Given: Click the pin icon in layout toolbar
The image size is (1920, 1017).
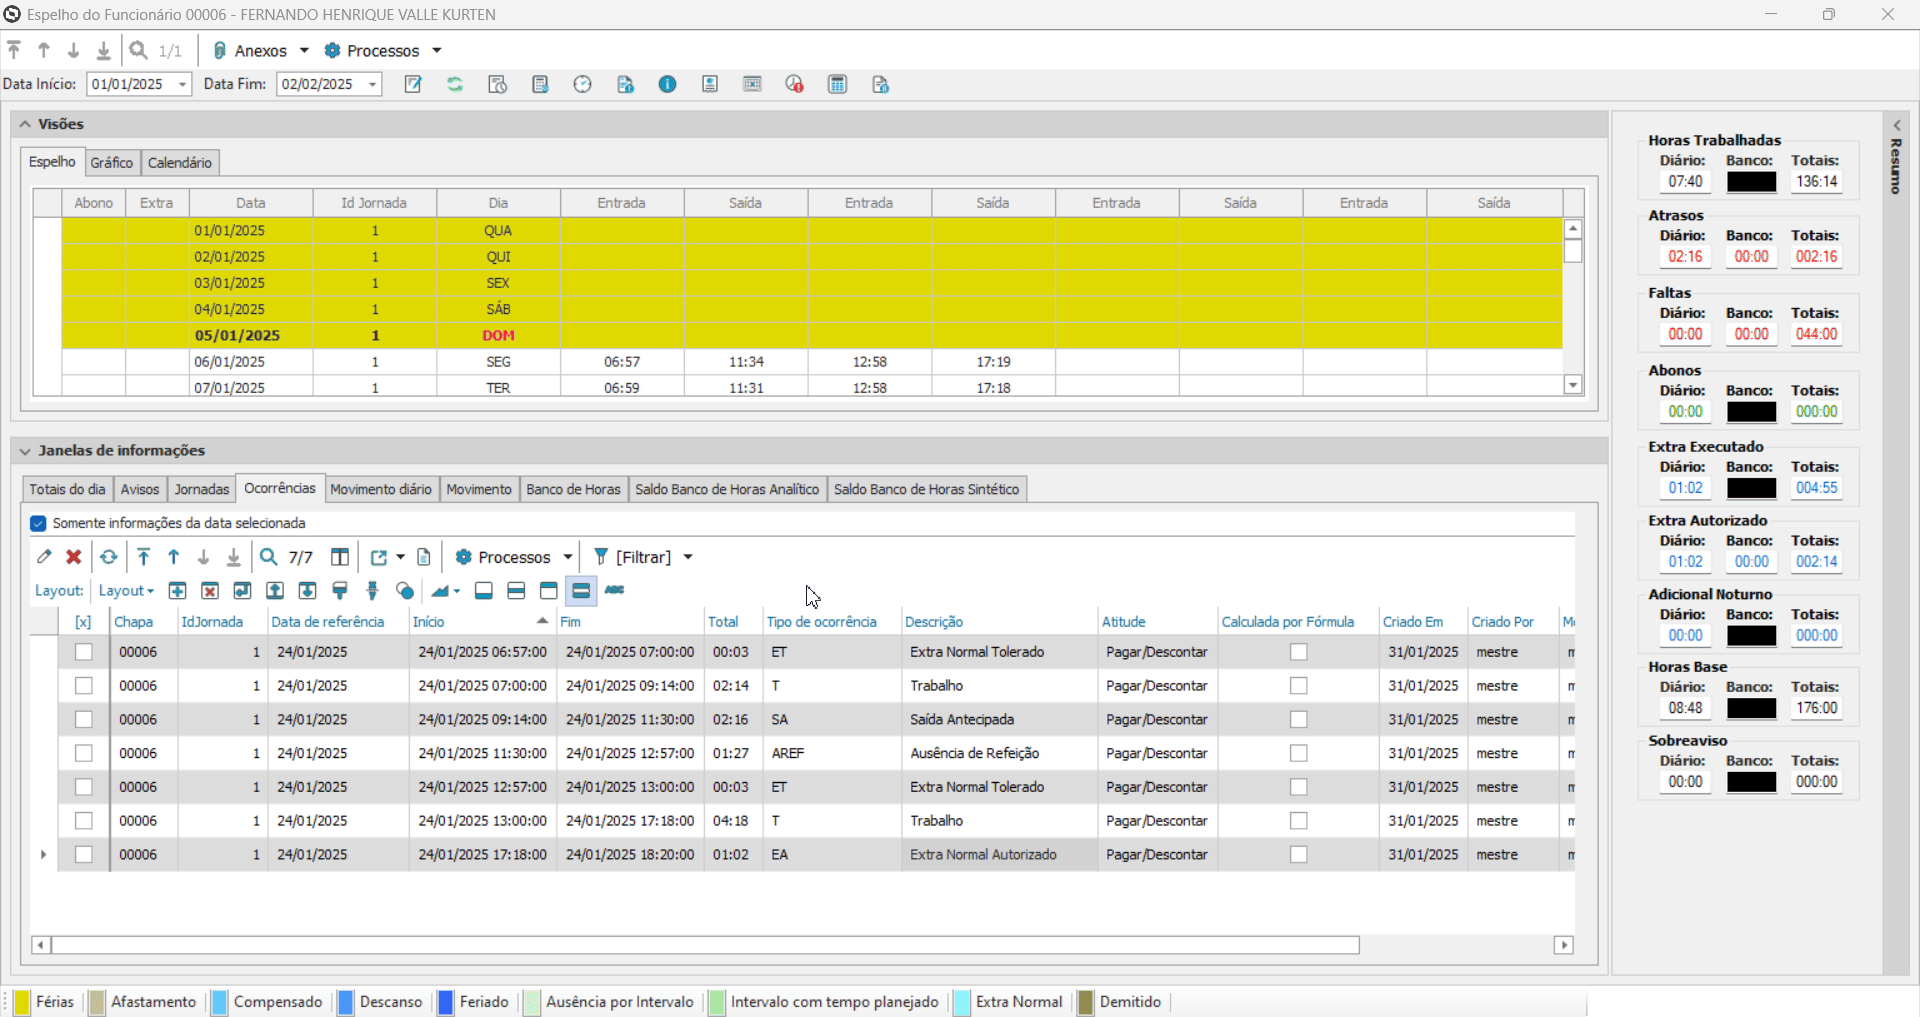Looking at the screenshot, I should point(373,591).
